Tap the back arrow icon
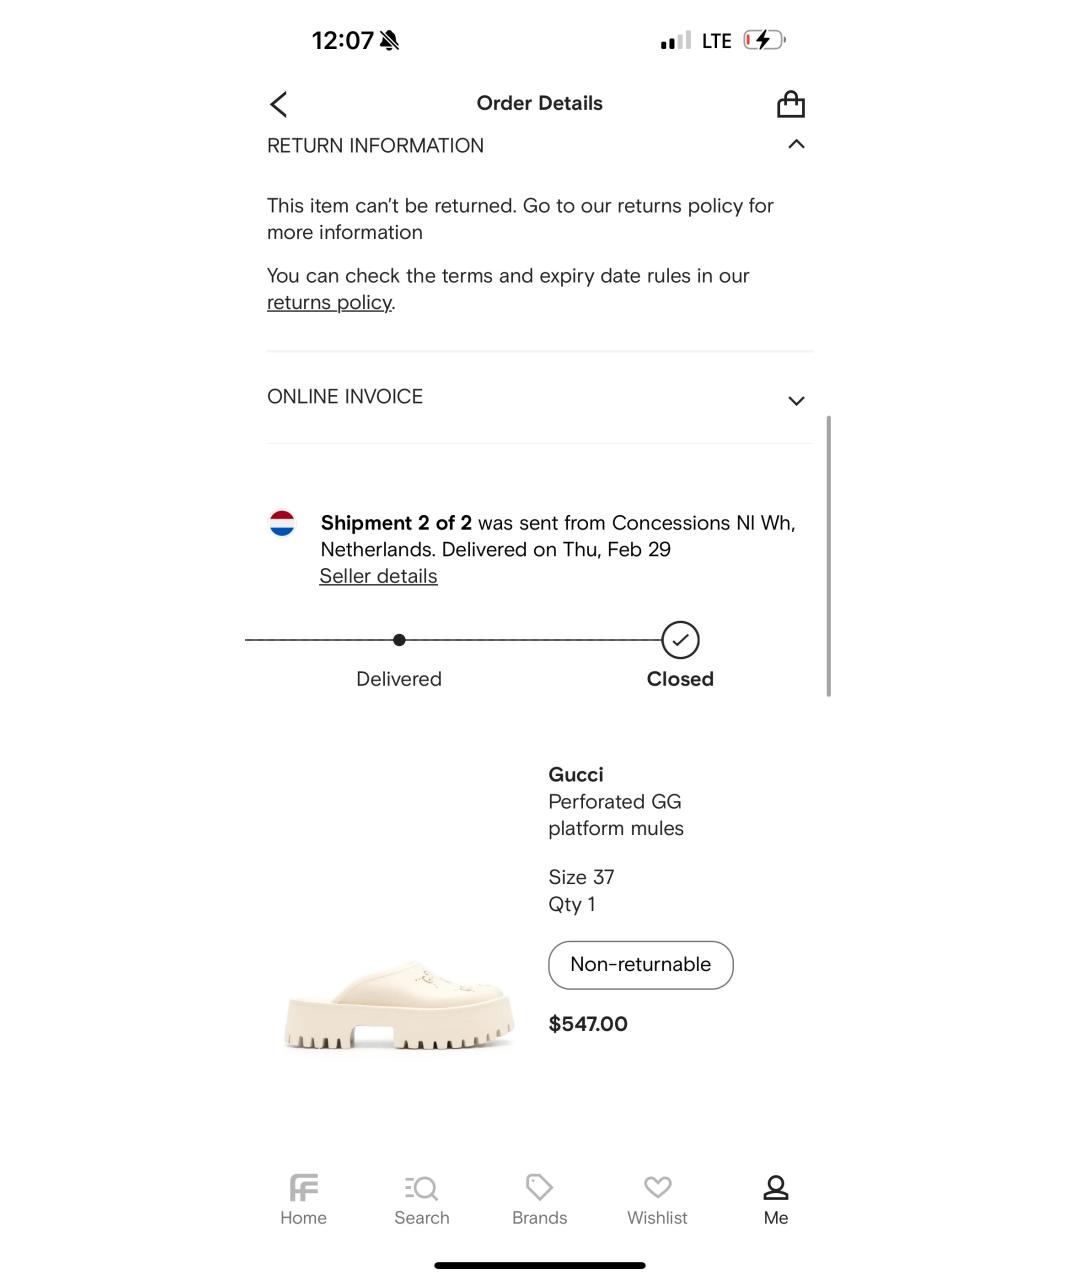 [279, 104]
